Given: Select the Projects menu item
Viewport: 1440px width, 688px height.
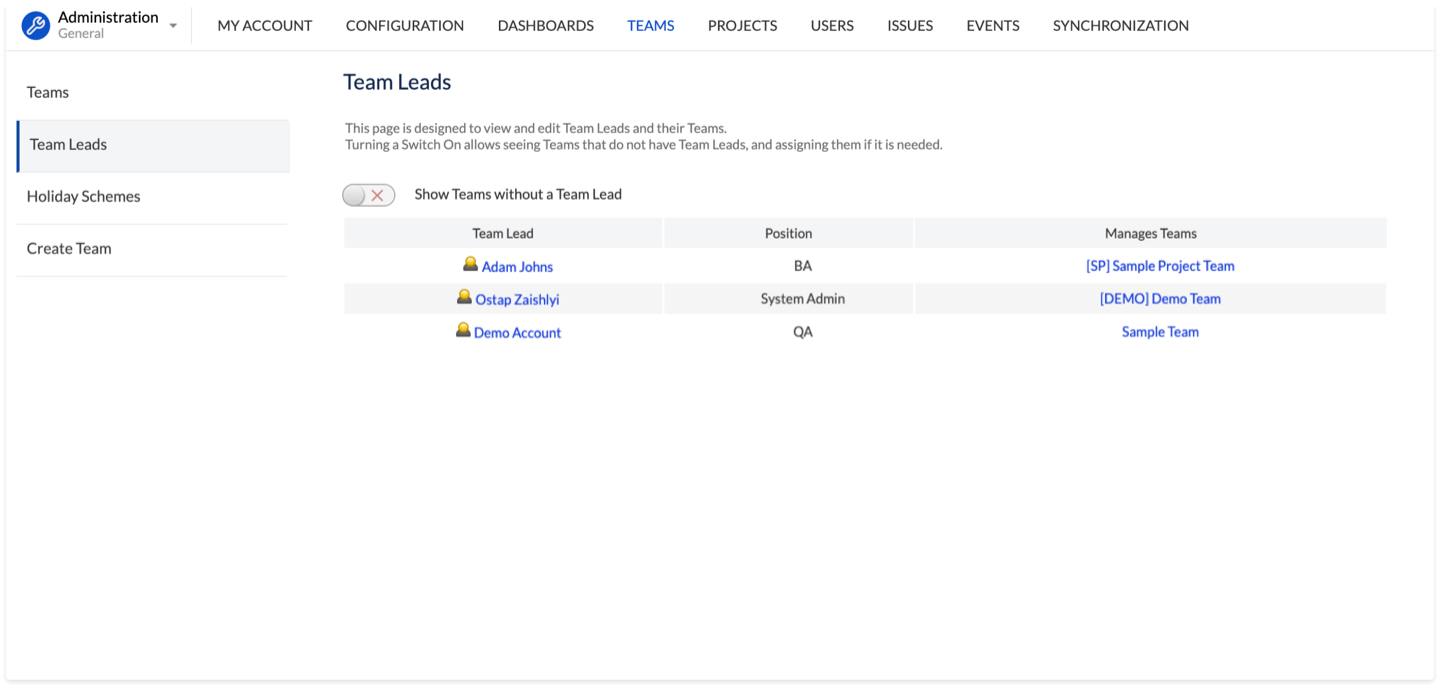Looking at the screenshot, I should [742, 26].
